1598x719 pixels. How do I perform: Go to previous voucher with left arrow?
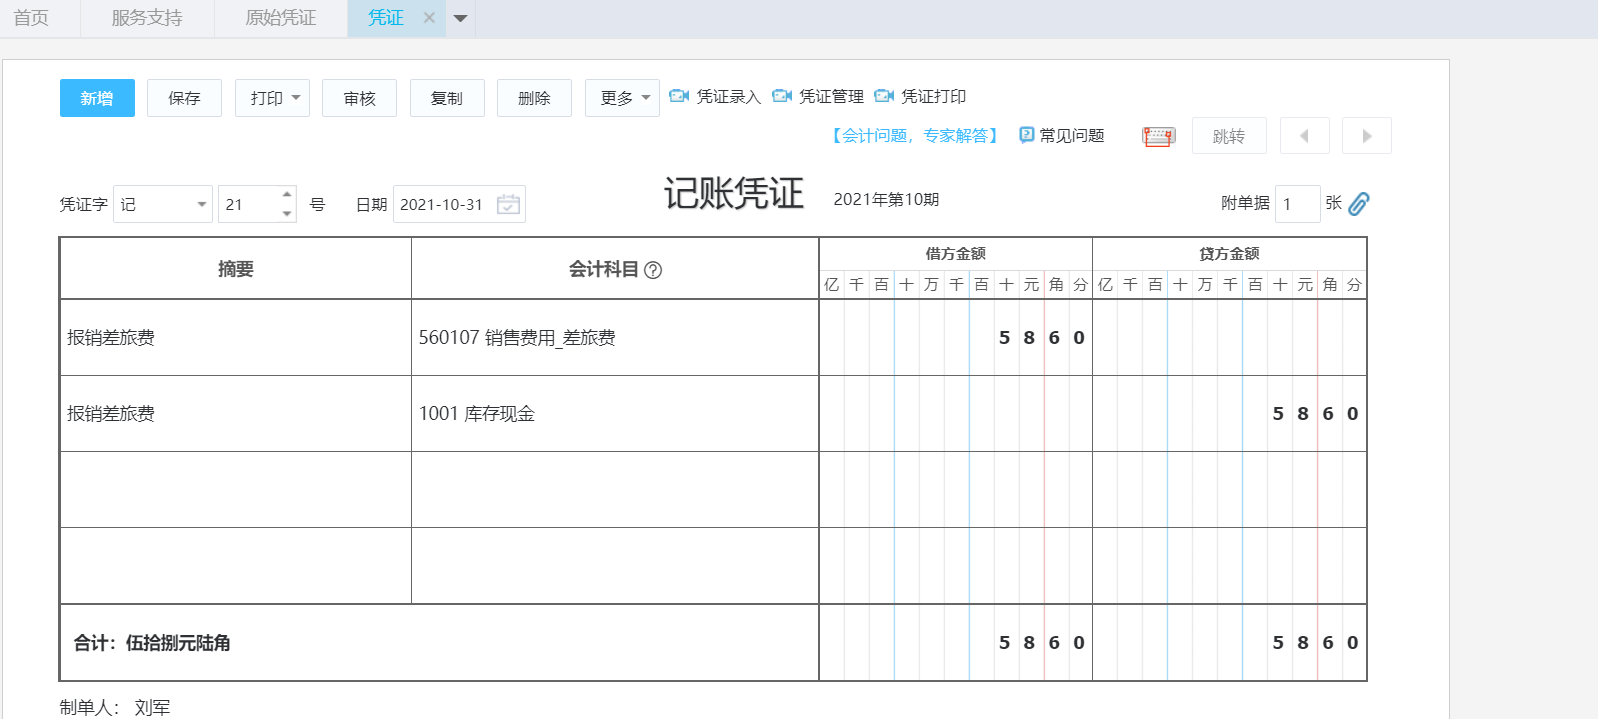1304,136
